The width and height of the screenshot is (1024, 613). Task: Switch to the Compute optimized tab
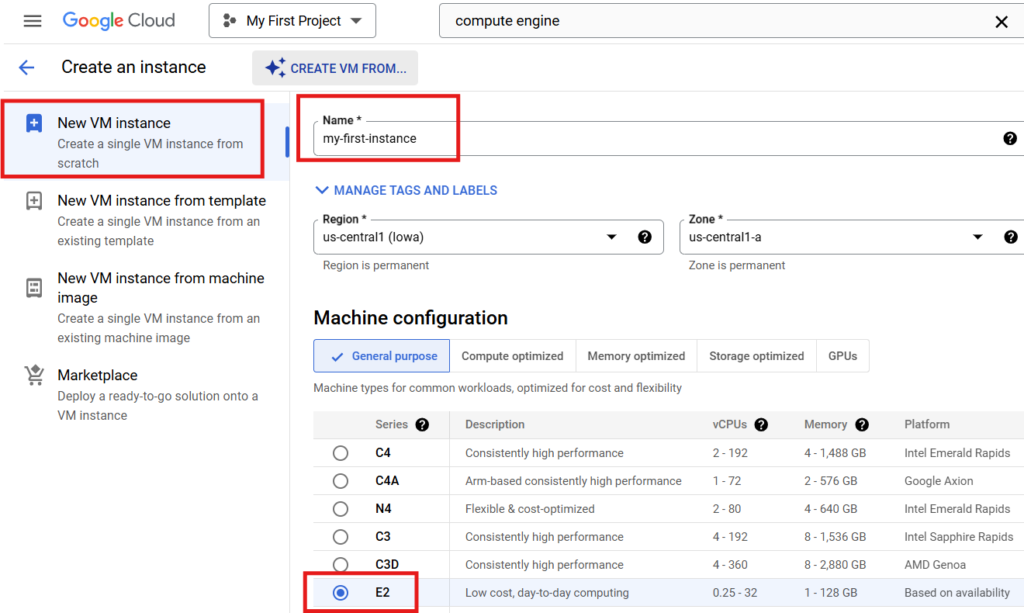(512, 356)
